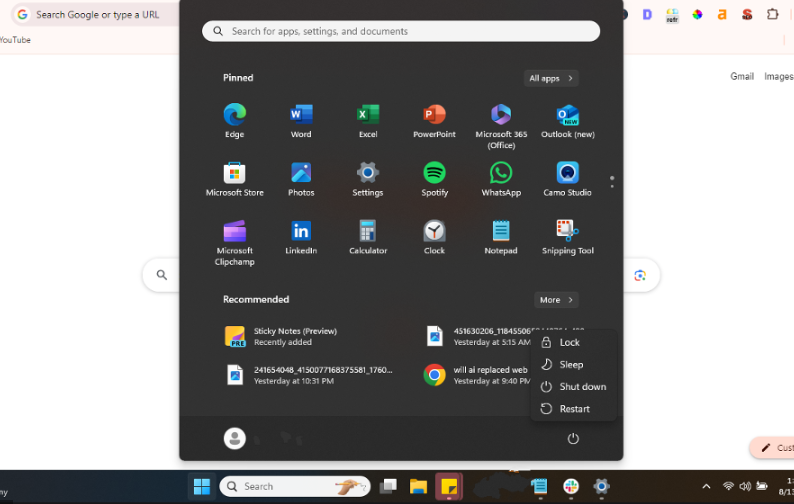Choose Restart in the power menu
This screenshot has height=504, width=794.
coord(573,409)
